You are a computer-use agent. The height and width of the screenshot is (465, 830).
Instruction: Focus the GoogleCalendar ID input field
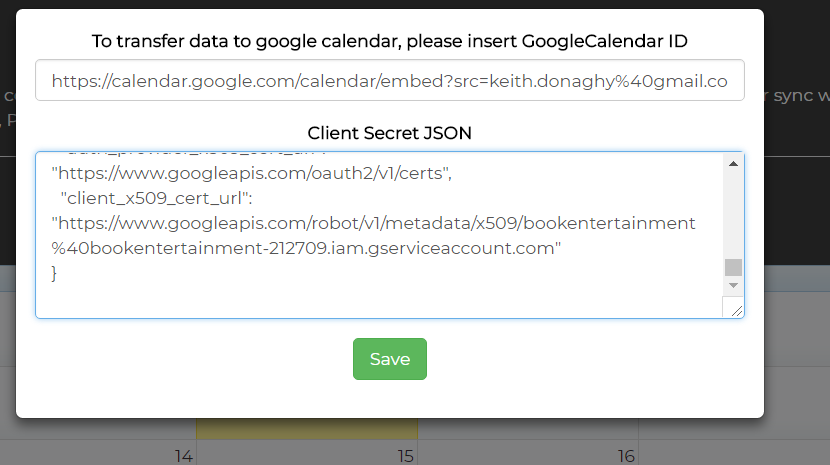tap(390, 81)
